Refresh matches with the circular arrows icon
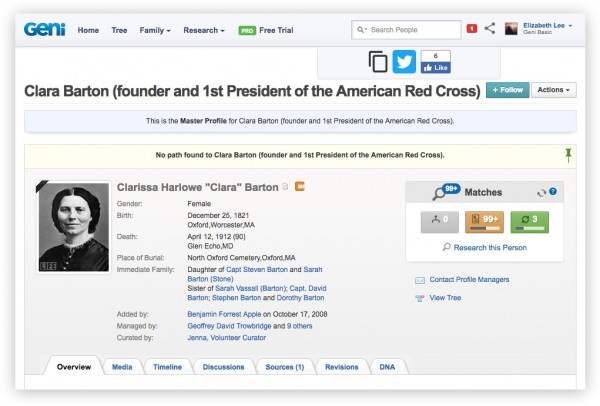 point(541,193)
